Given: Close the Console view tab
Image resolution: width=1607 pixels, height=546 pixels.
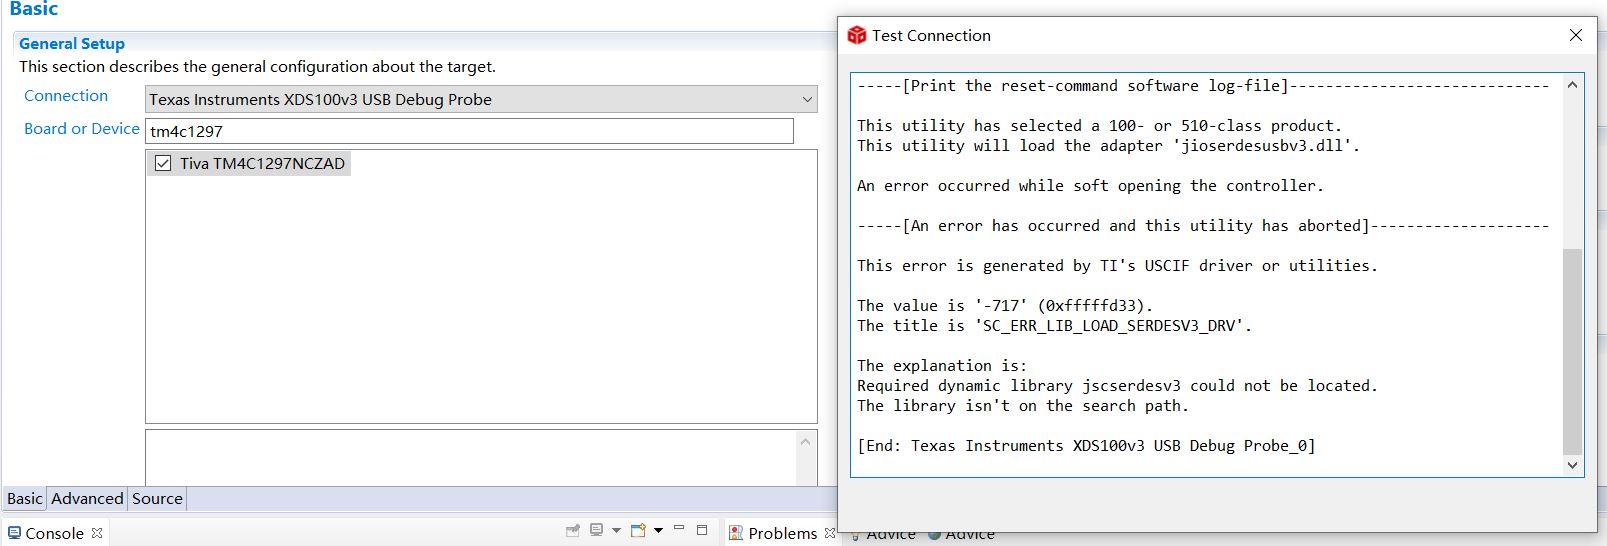Looking at the screenshot, I should 97,533.
